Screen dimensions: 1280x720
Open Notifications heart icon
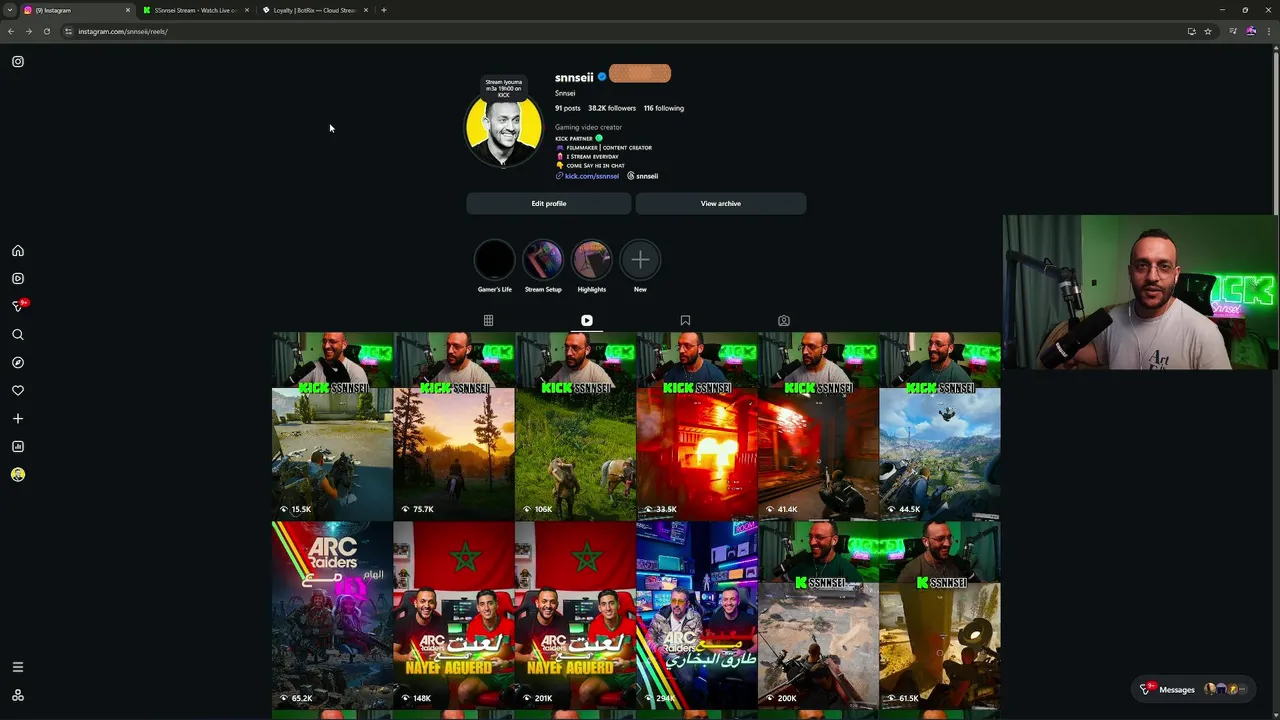tap(18, 391)
